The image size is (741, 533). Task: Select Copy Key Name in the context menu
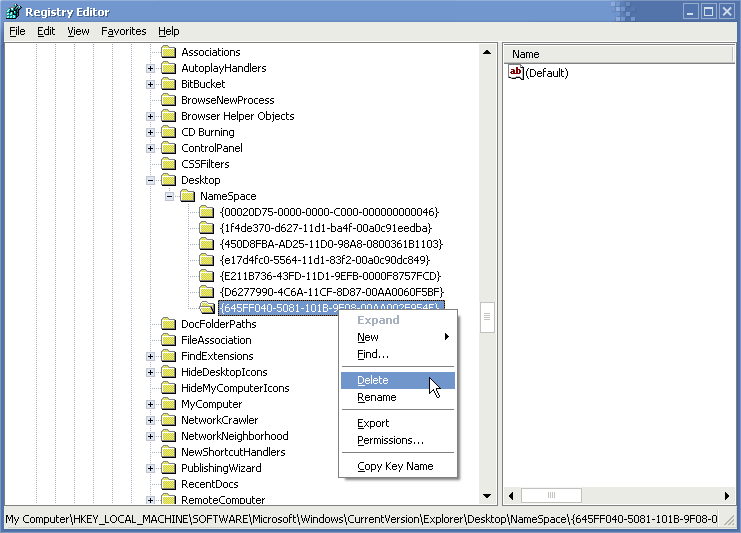(x=397, y=466)
